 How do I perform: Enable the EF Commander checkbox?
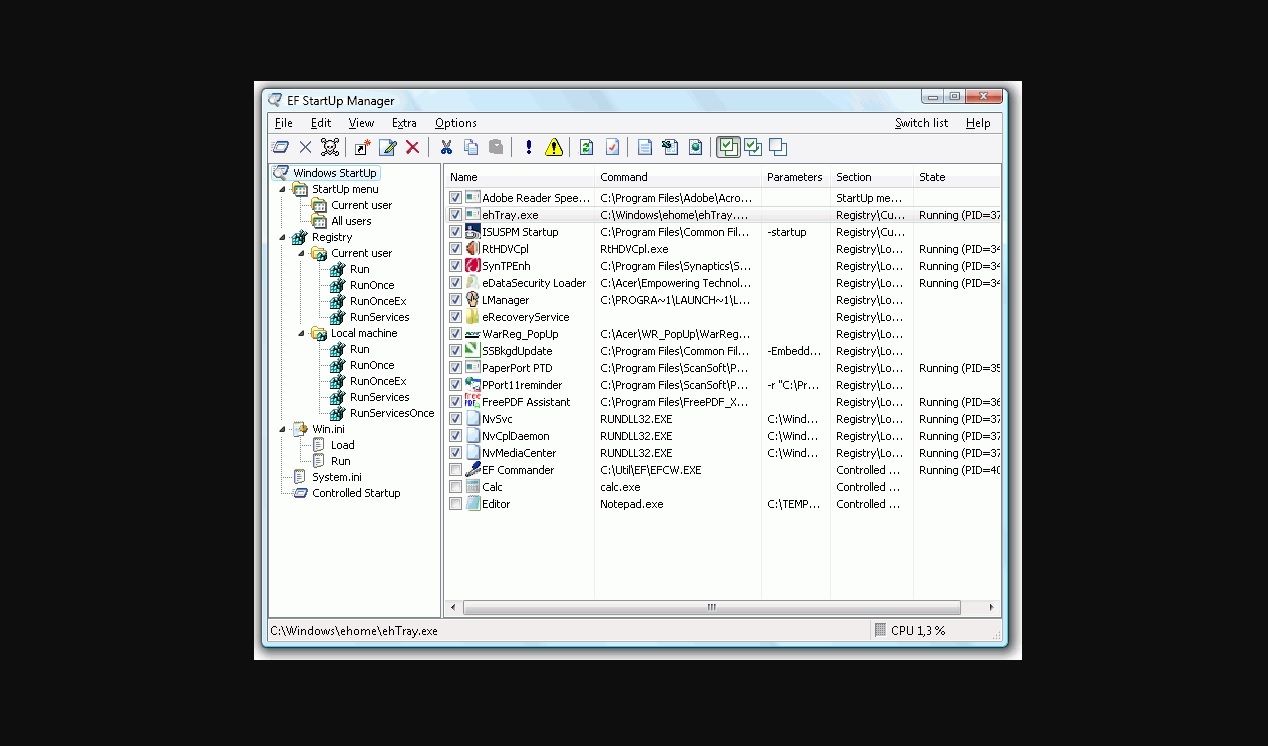click(x=456, y=470)
